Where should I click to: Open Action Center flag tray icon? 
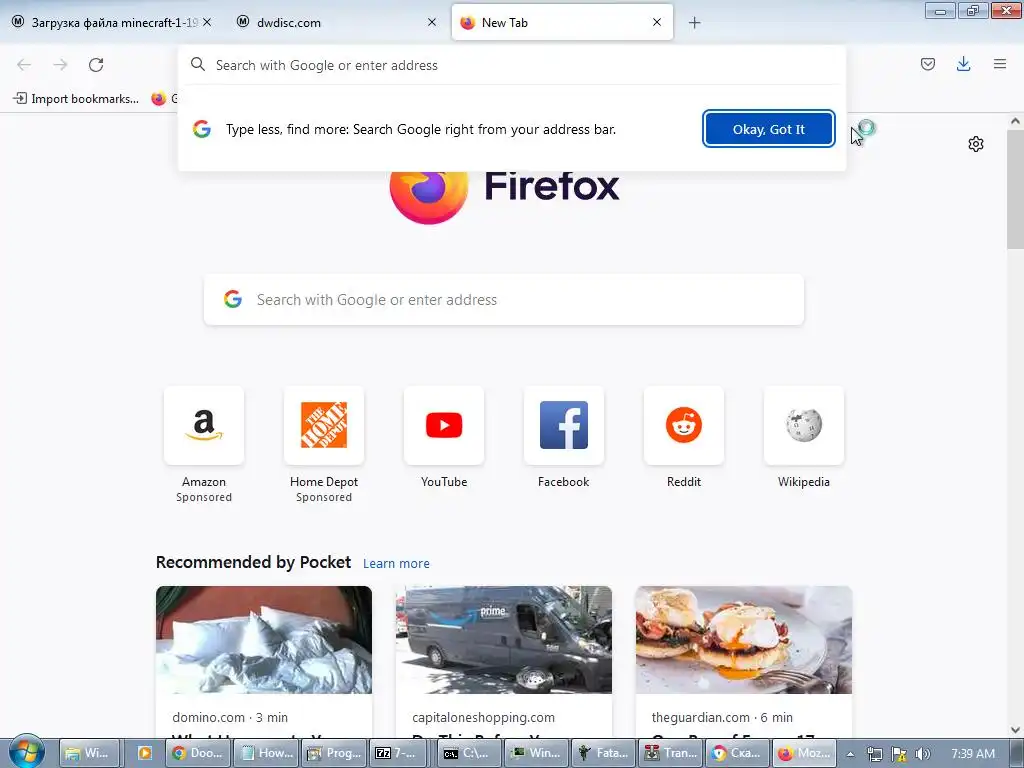(899, 754)
